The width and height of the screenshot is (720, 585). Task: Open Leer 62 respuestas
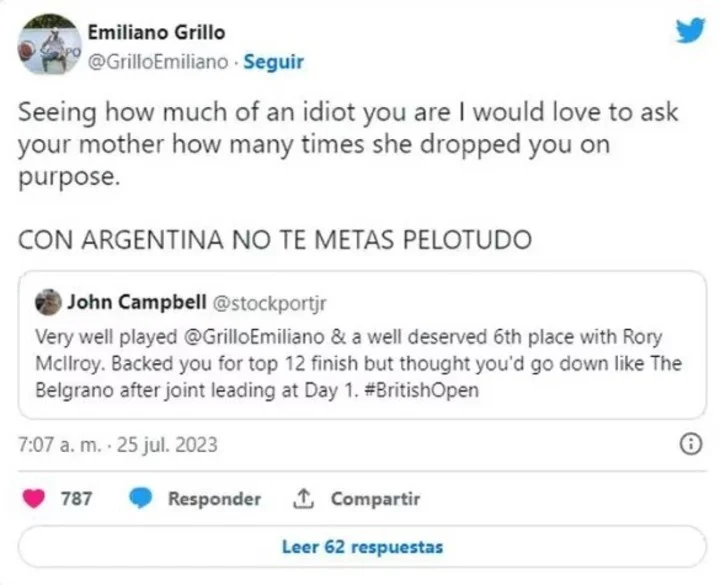[362, 547]
